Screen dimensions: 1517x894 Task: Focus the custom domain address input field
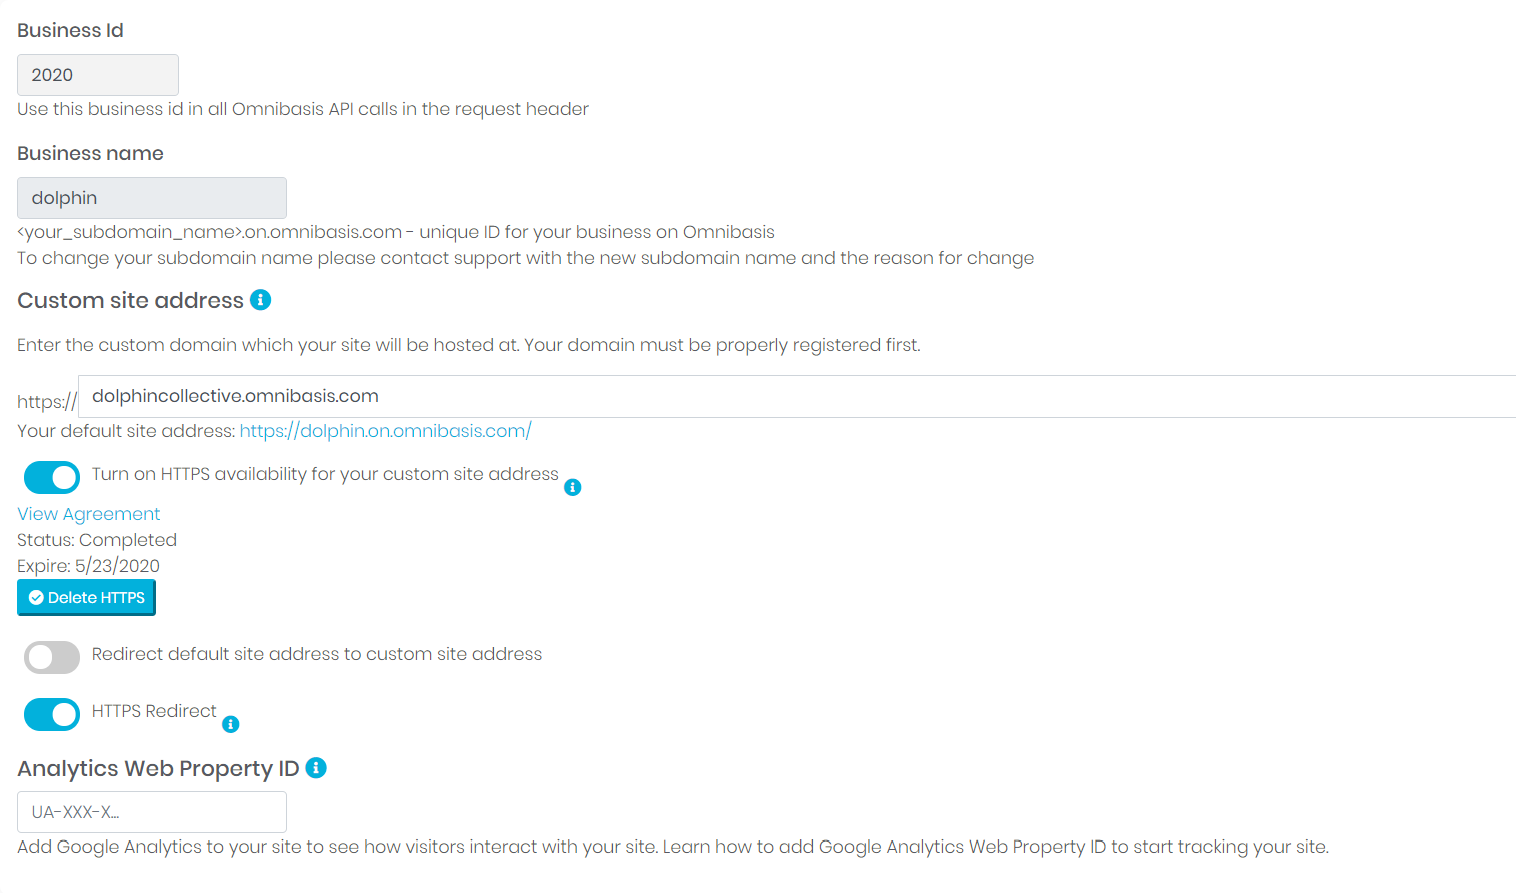[x=795, y=396]
